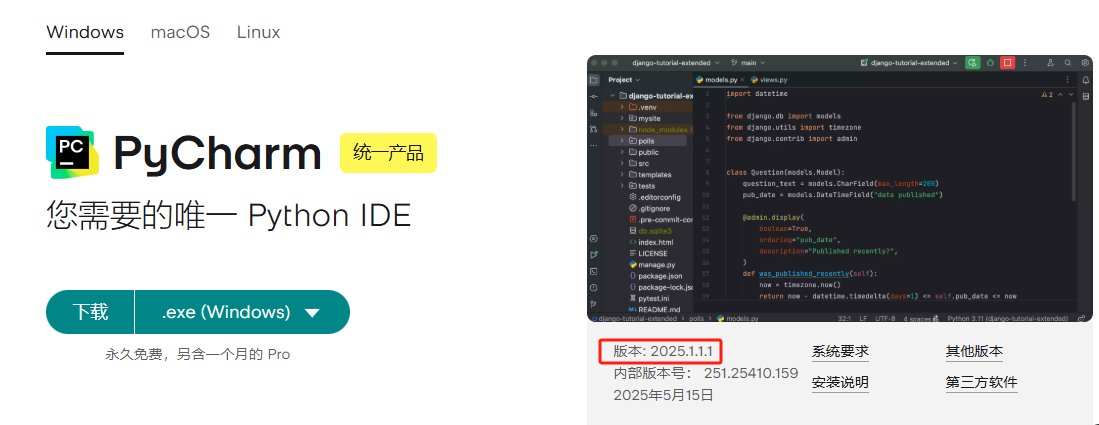The image size is (1099, 425).
Task: Click the build number 251.25410.159
Action: [x=751, y=373]
